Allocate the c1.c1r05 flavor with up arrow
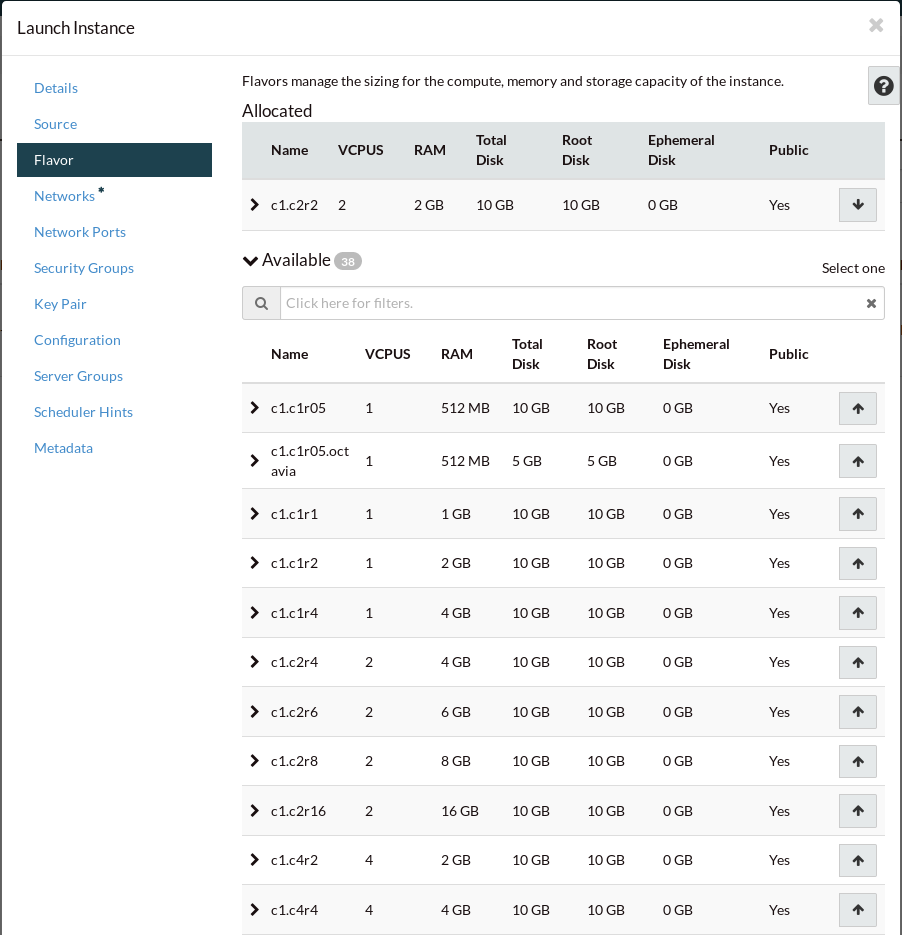This screenshot has height=935, width=902. click(857, 408)
